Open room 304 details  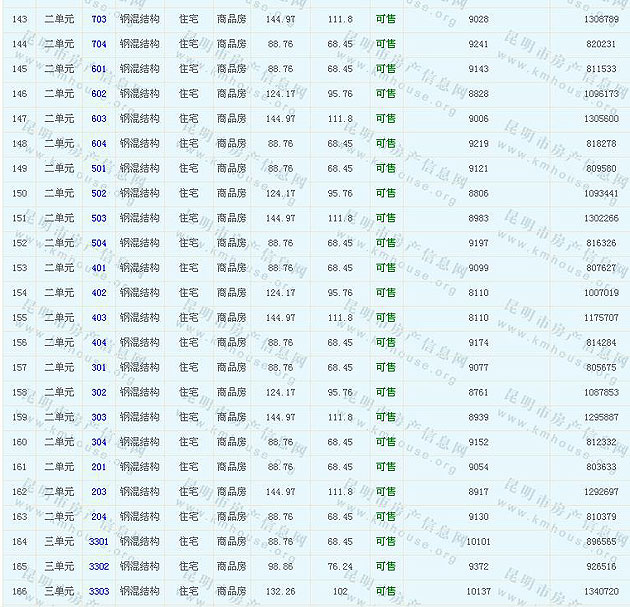(x=98, y=442)
